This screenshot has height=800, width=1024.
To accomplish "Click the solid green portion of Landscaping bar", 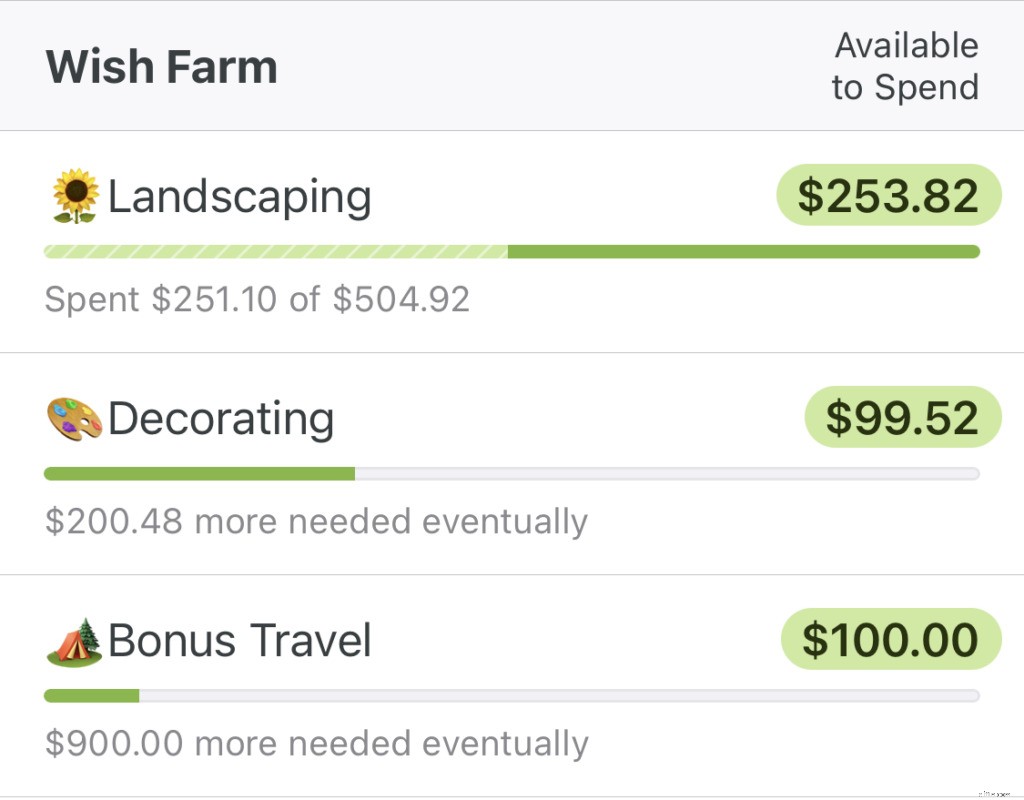I will coord(743,252).
